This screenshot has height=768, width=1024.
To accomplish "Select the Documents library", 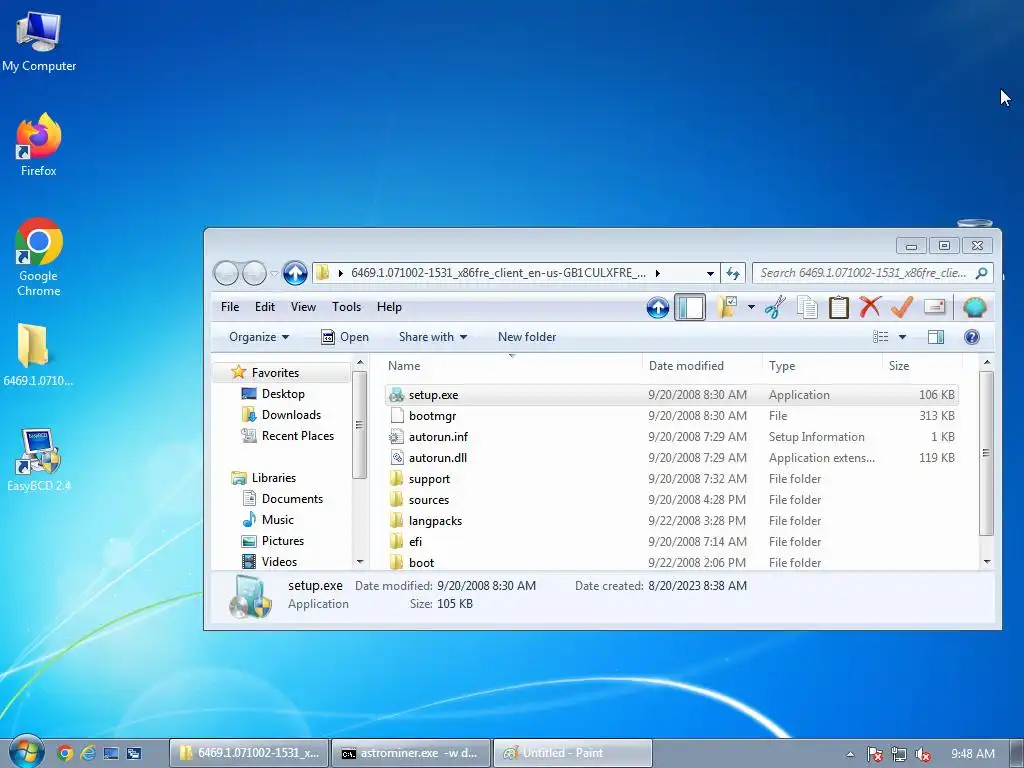I will (x=292, y=499).
